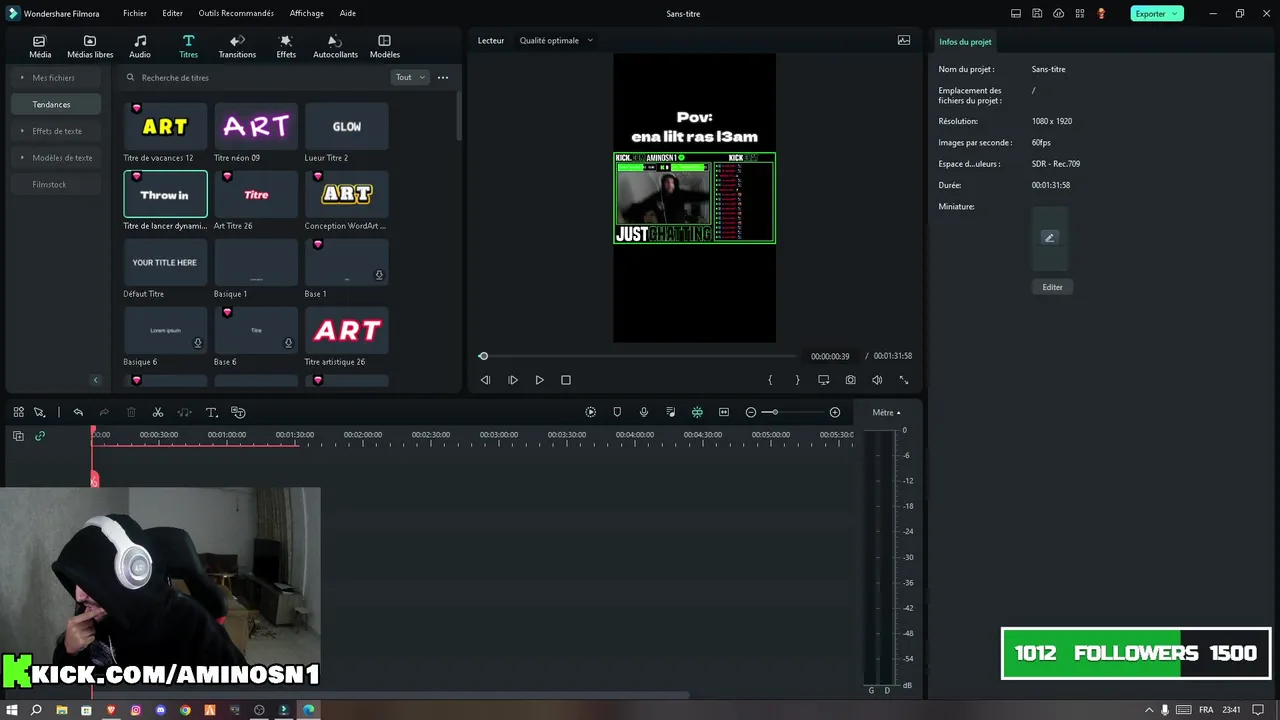The width and height of the screenshot is (1280, 720).
Task: Download the Base 1 title preset
Action: pos(379,275)
